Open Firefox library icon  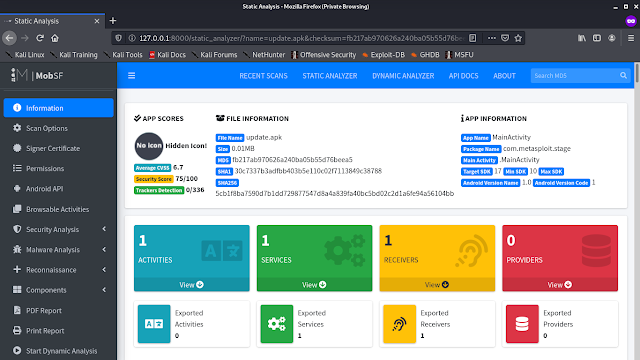[x=582, y=38]
